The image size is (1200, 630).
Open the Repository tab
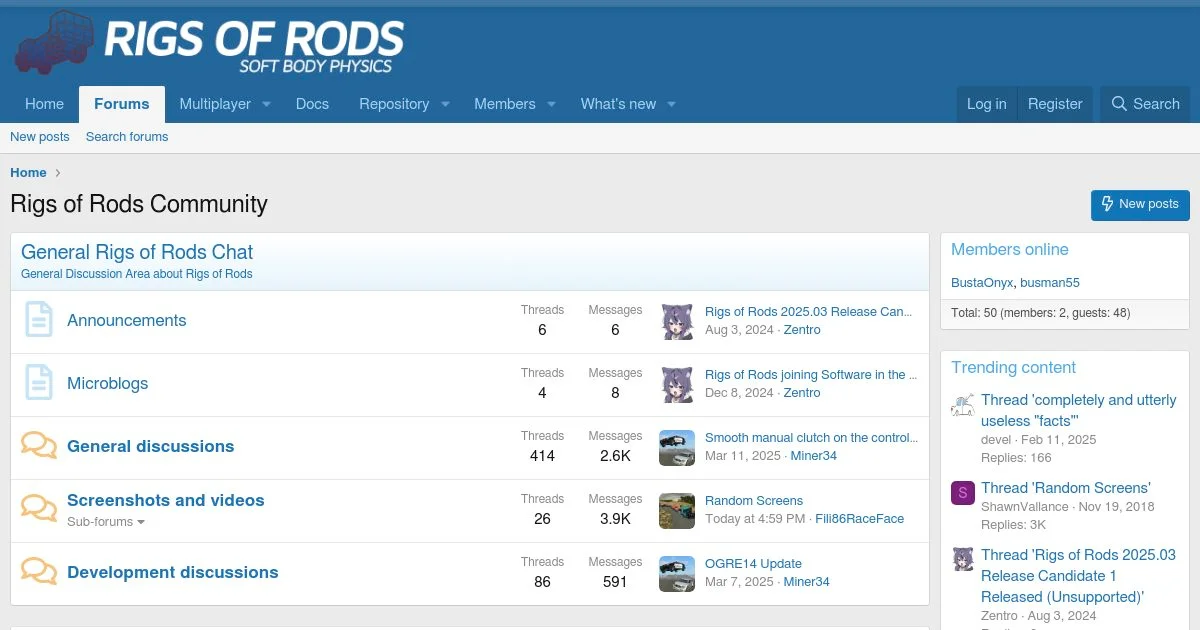(394, 104)
